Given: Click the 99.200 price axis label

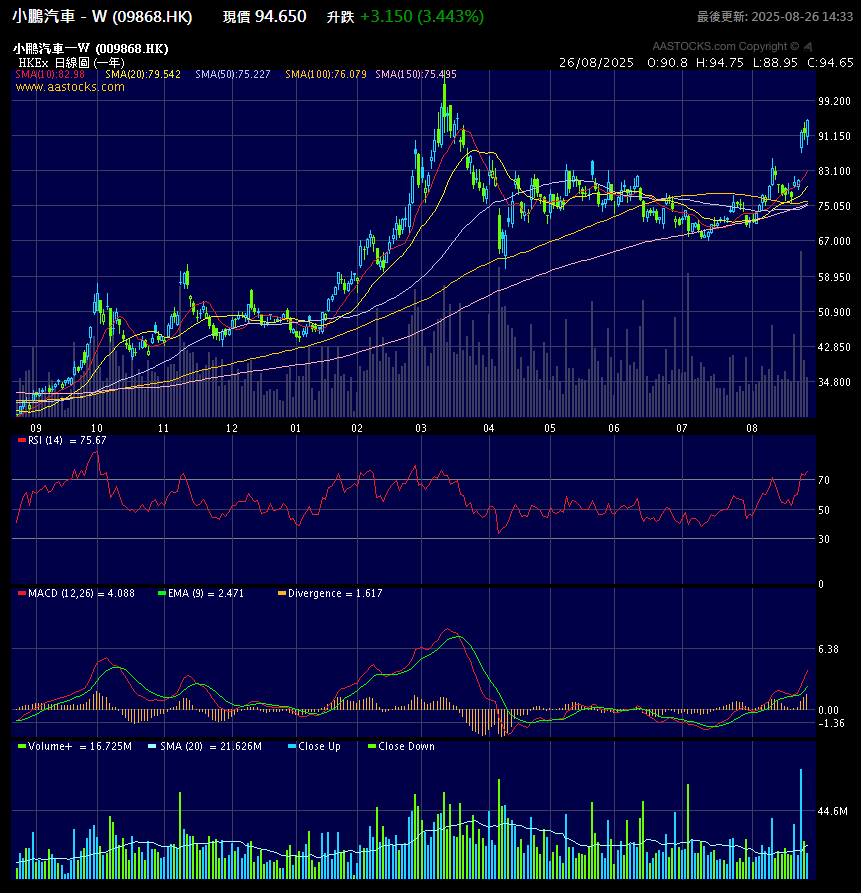Looking at the screenshot, I should [834, 101].
